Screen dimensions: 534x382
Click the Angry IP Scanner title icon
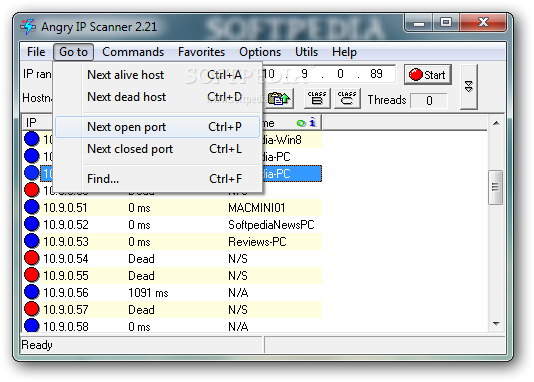tap(28, 27)
